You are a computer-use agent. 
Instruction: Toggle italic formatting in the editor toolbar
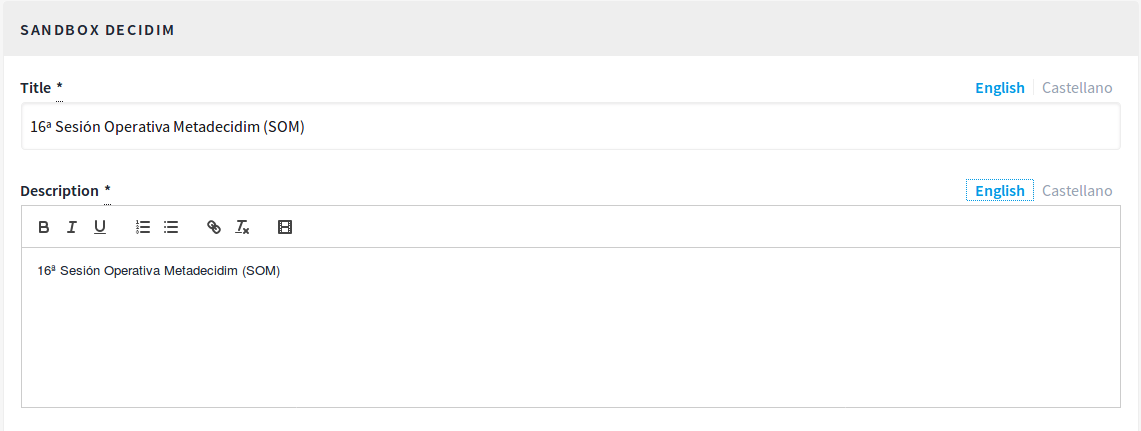[72, 227]
